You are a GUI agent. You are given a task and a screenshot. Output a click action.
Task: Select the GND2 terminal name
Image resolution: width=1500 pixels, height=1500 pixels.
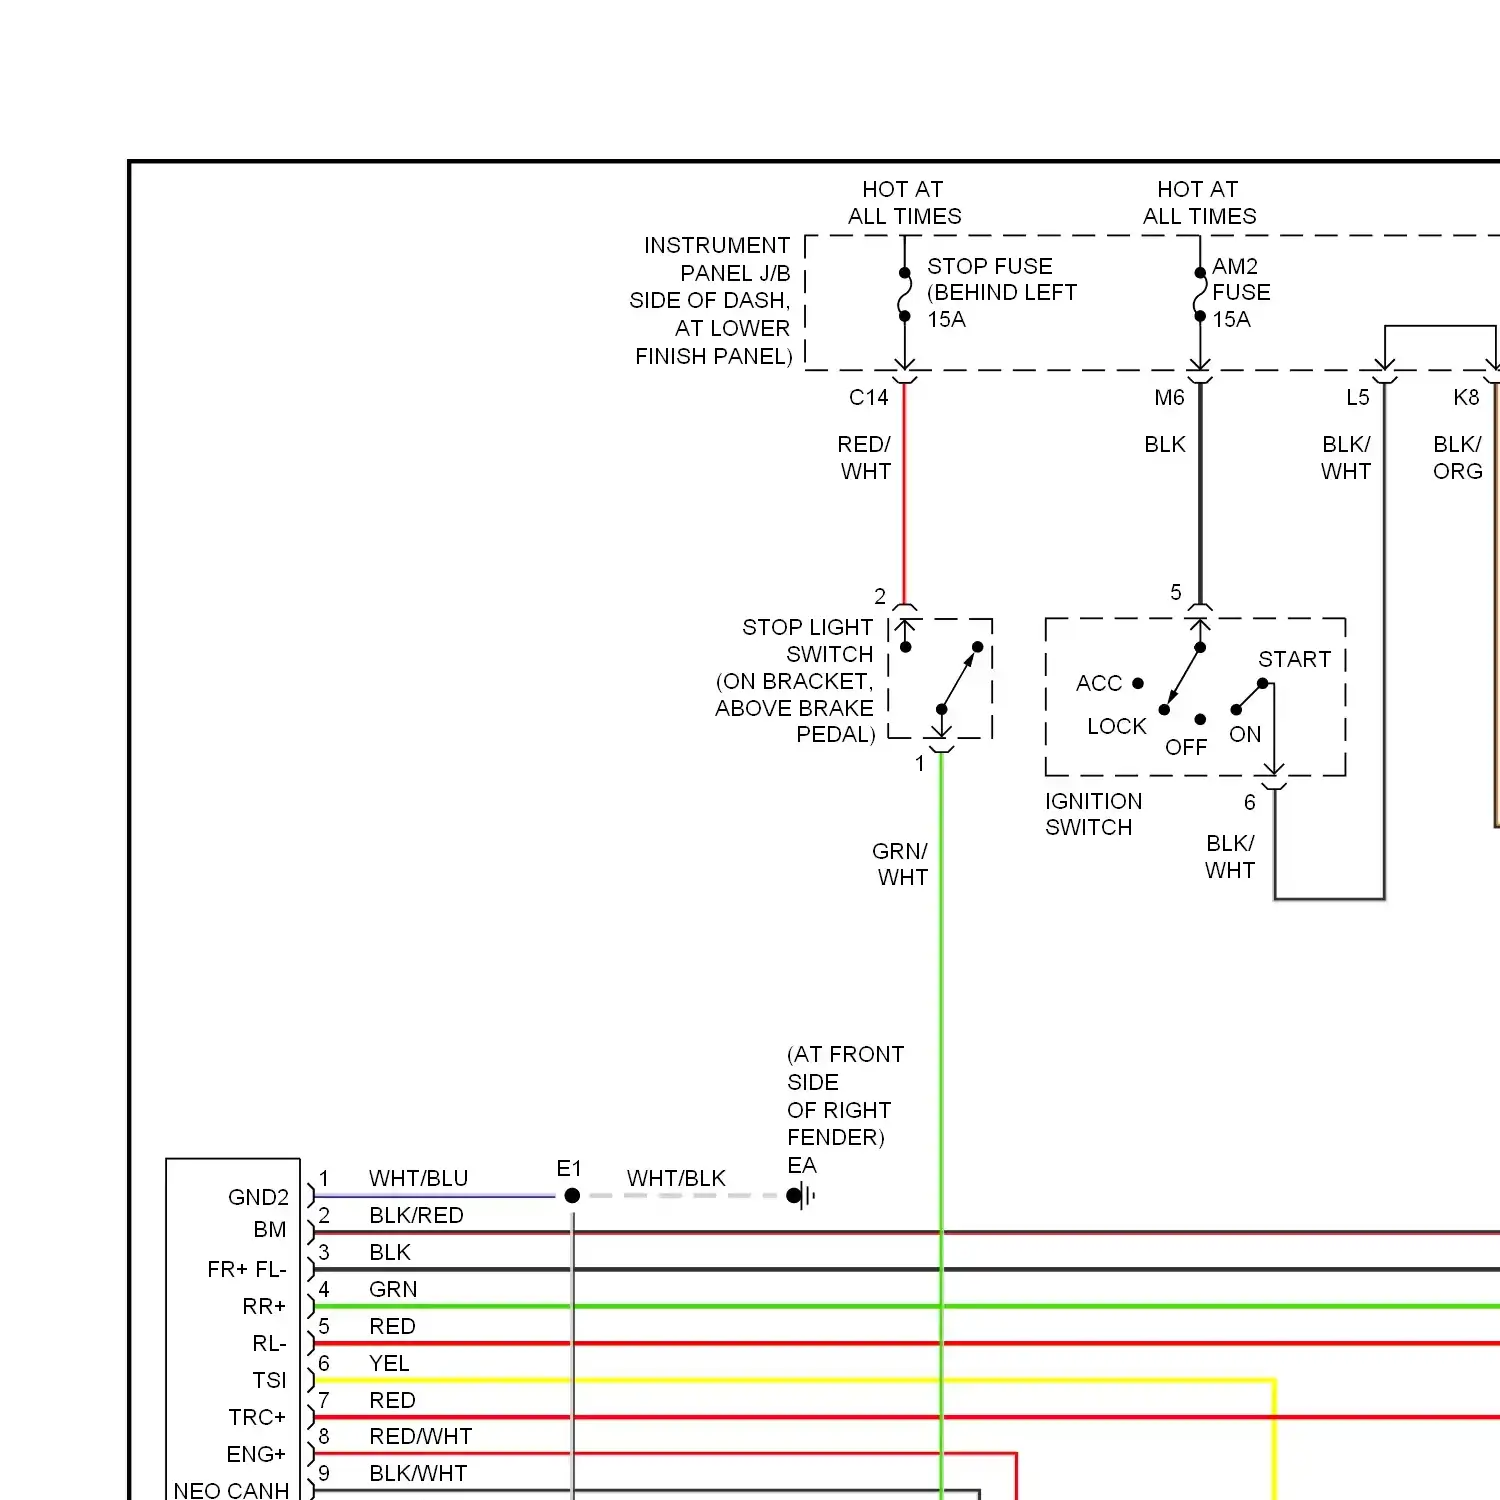pos(258,1198)
